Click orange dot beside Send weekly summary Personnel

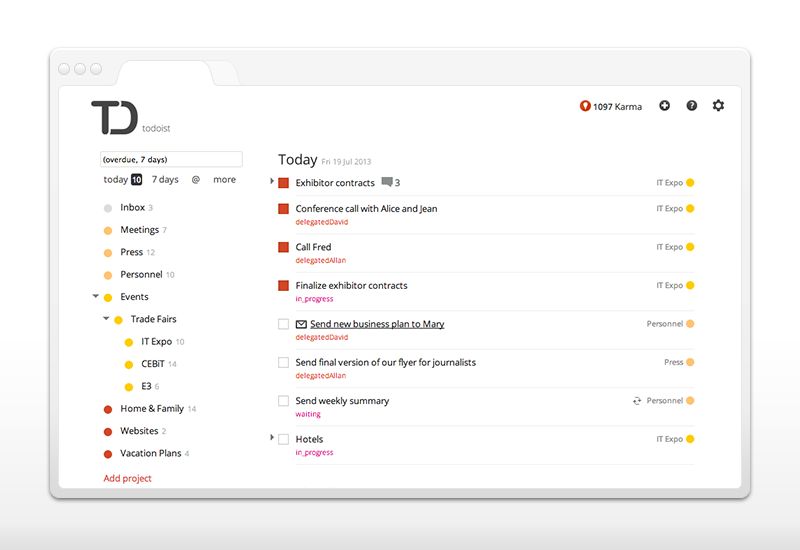tap(690, 401)
